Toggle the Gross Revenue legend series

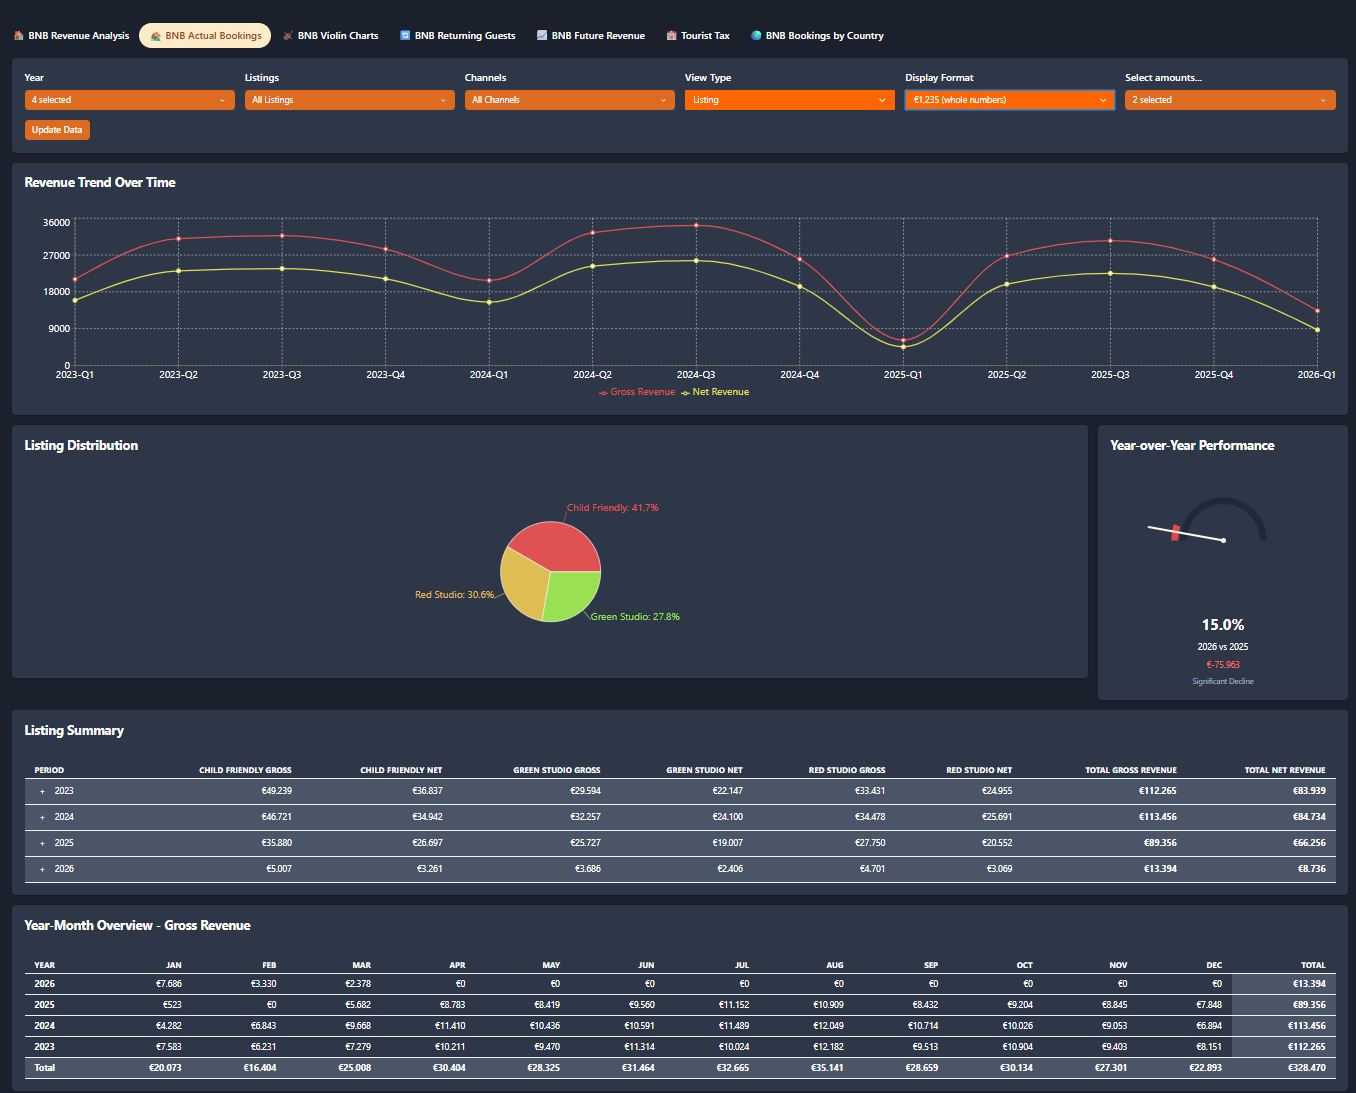point(637,392)
